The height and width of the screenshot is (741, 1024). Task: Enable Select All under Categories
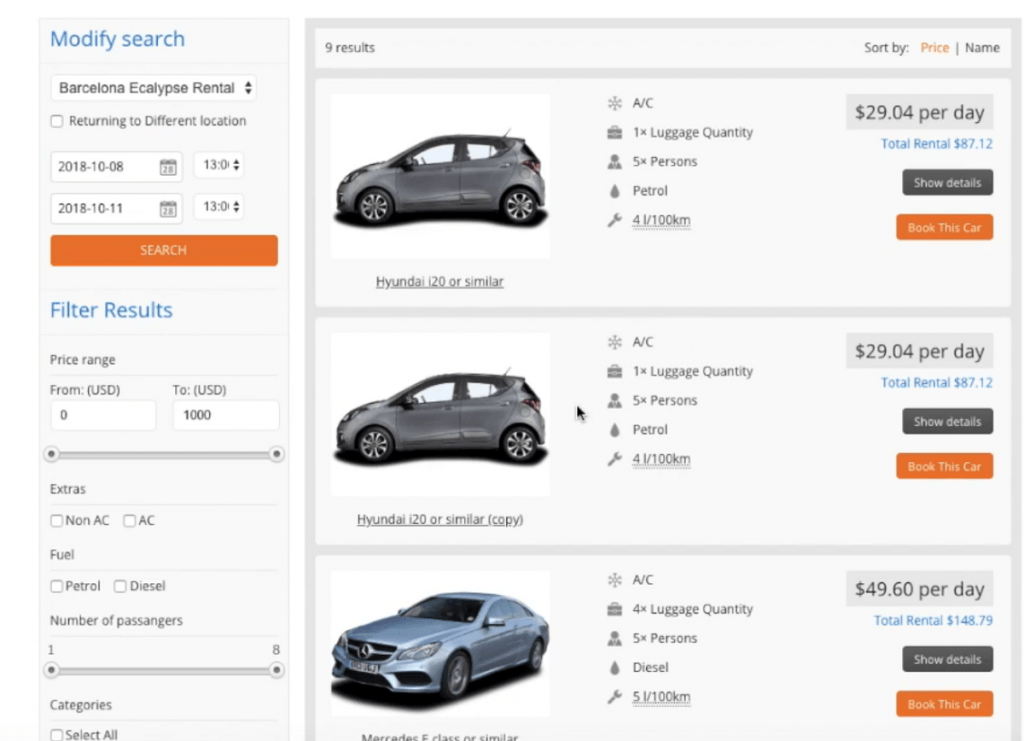(x=57, y=734)
